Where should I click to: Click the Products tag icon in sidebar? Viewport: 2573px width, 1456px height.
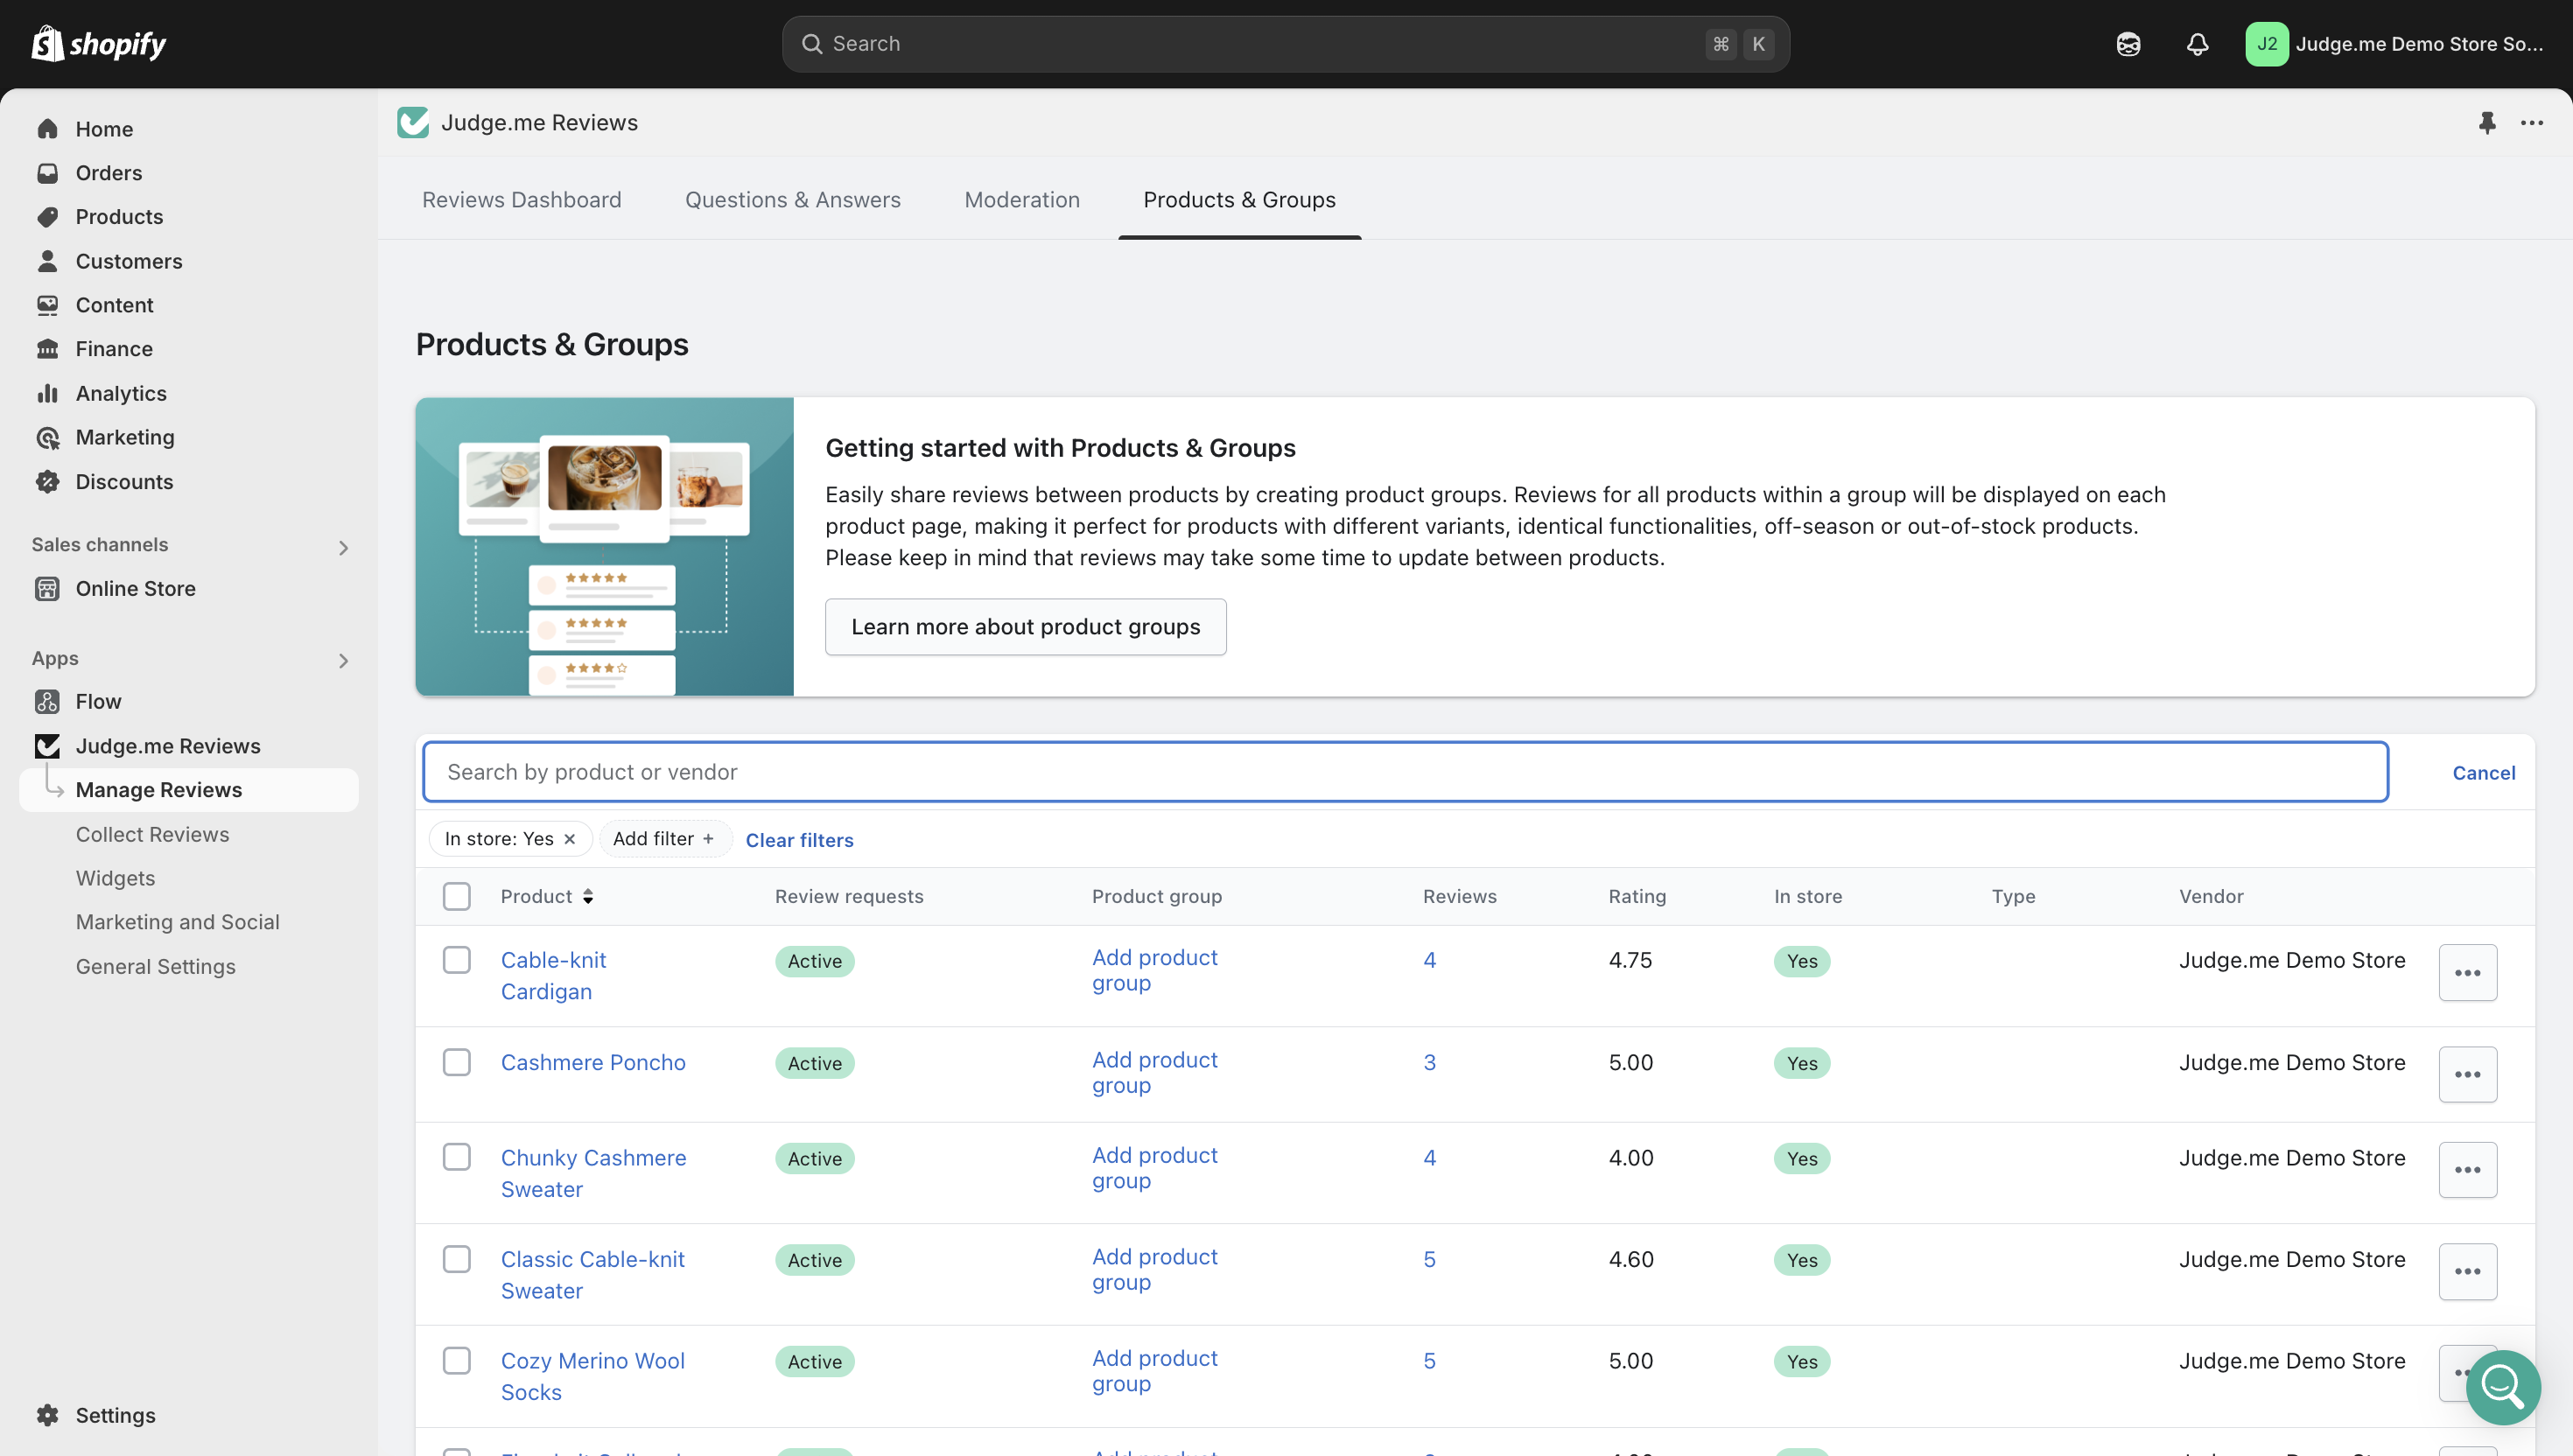click(x=47, y=217)
